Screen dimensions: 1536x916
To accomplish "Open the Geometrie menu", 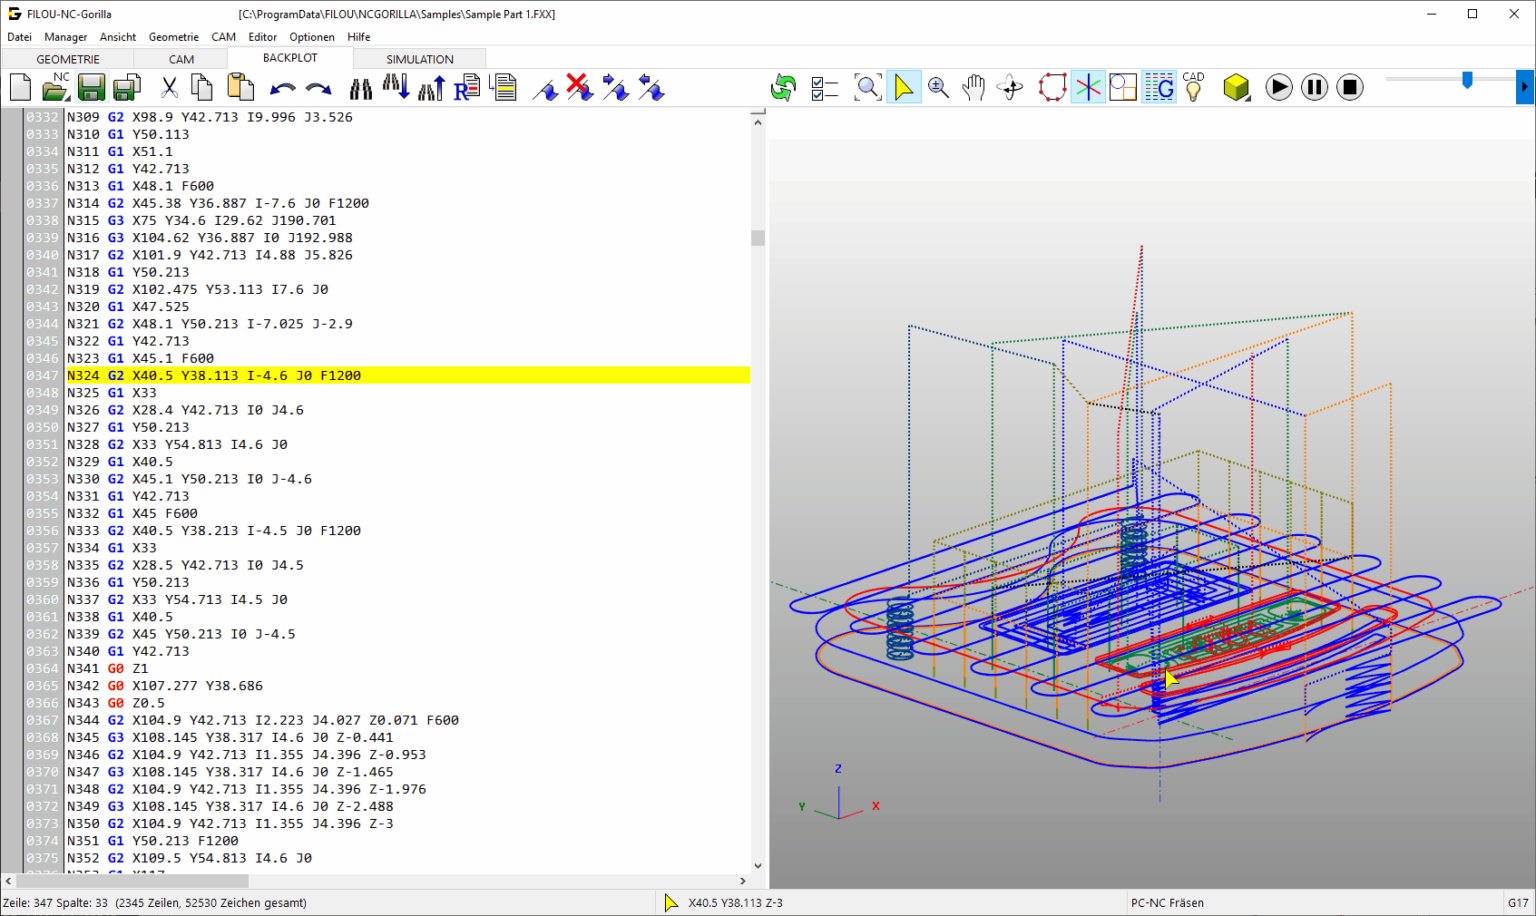I will coord(173,37).
